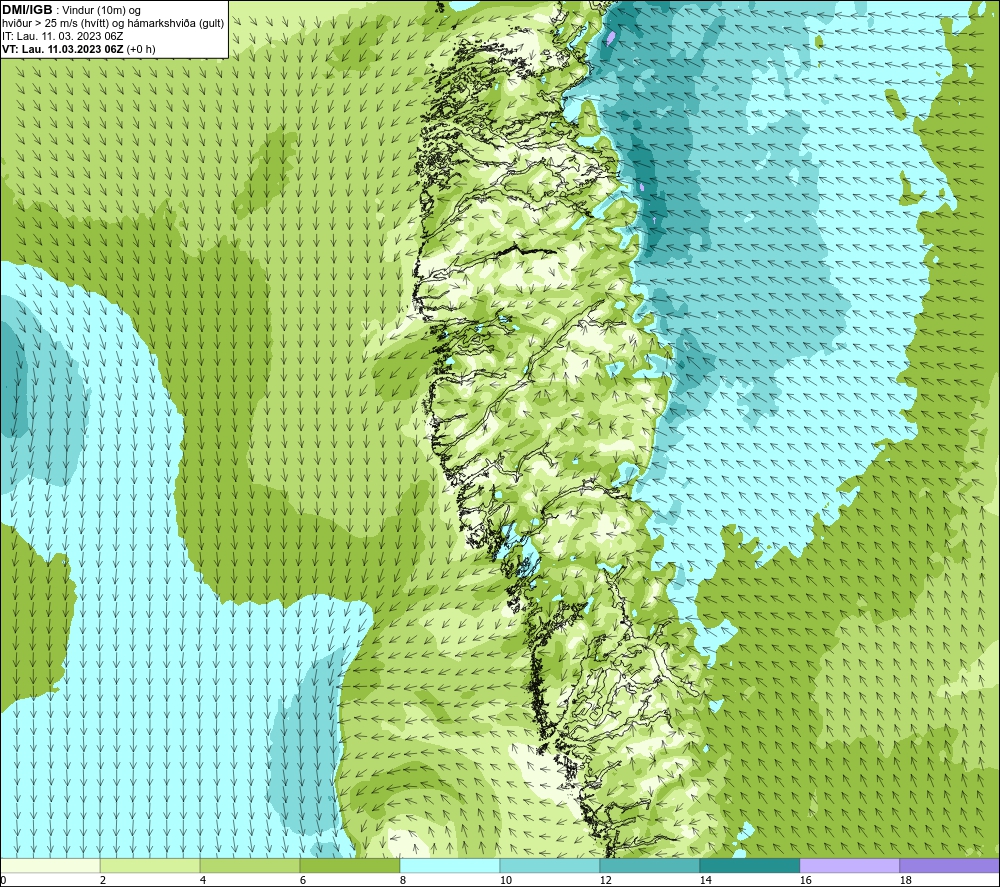Click the legend label '8'

pyautogui.click(x=403, y=881)
